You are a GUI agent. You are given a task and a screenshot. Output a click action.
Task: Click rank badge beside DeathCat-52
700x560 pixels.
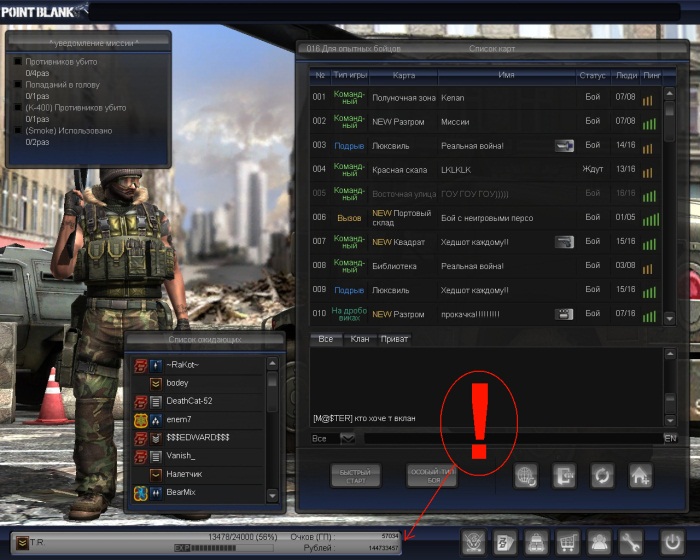pyautogui.click(x=155, y=402)
